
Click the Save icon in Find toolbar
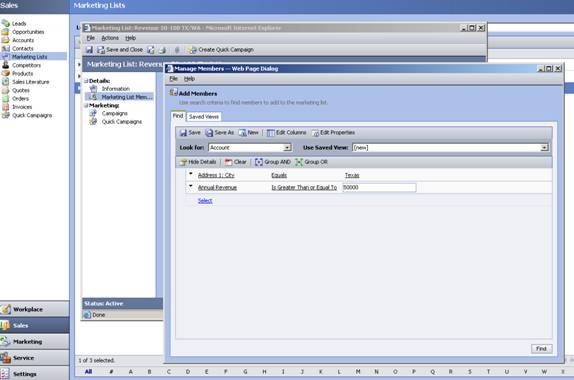click(183, 133)
